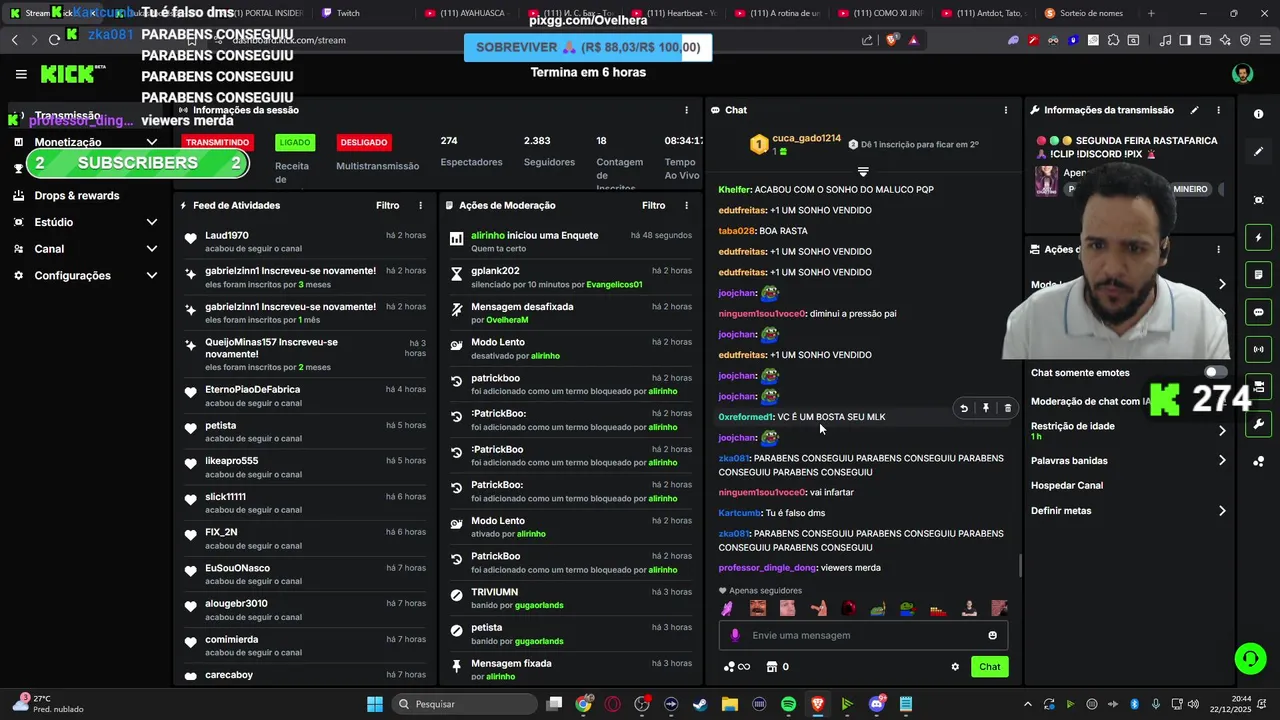Delete the 0xreformed1 chat message
Screen dimensions: 1280x720
(x=1007, y=408)
